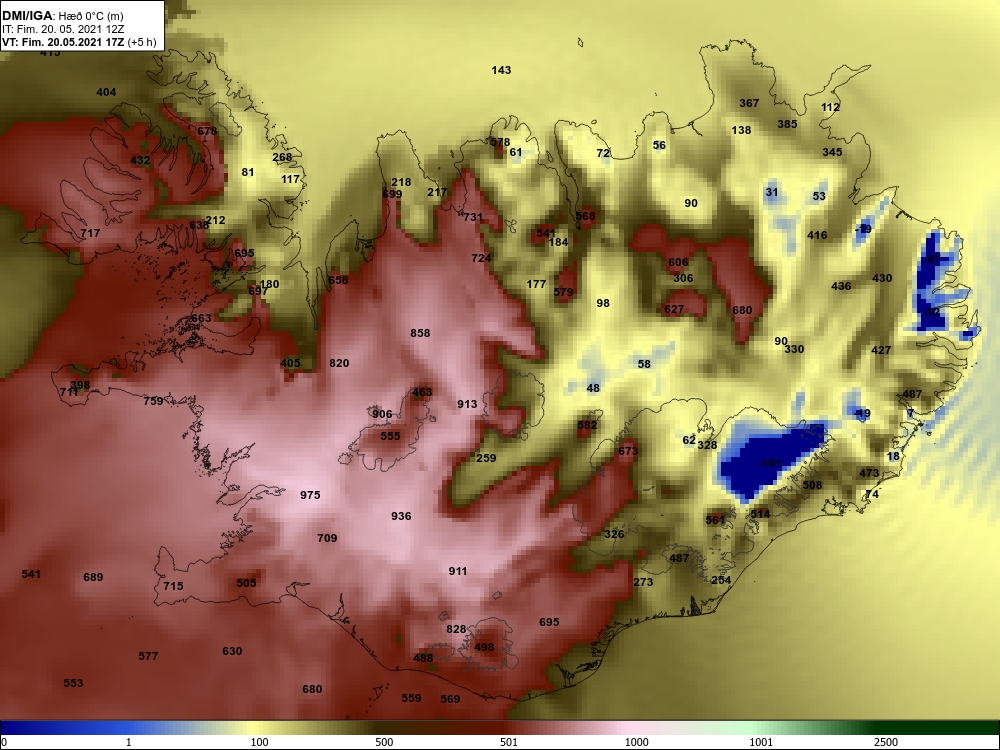Select the map value '858'

(x=420, y=333)
